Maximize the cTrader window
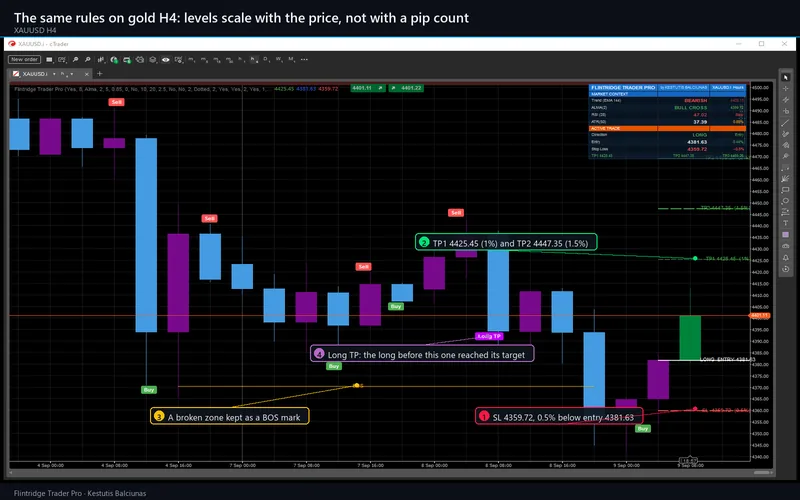This screenshot has height=500, width=800. [x=761, y=44]
